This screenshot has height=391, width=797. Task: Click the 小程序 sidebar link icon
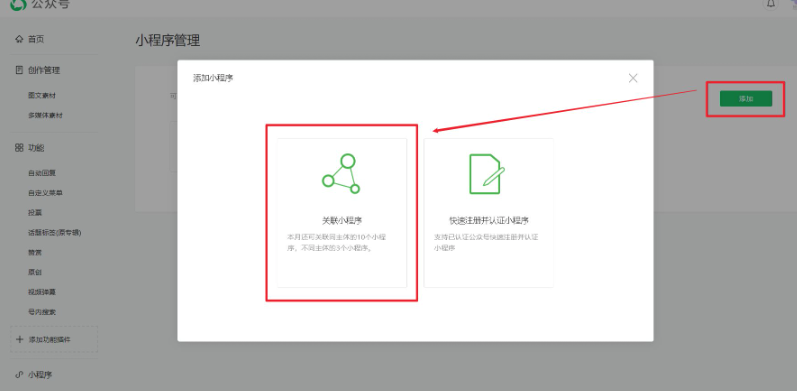(19, 375)
